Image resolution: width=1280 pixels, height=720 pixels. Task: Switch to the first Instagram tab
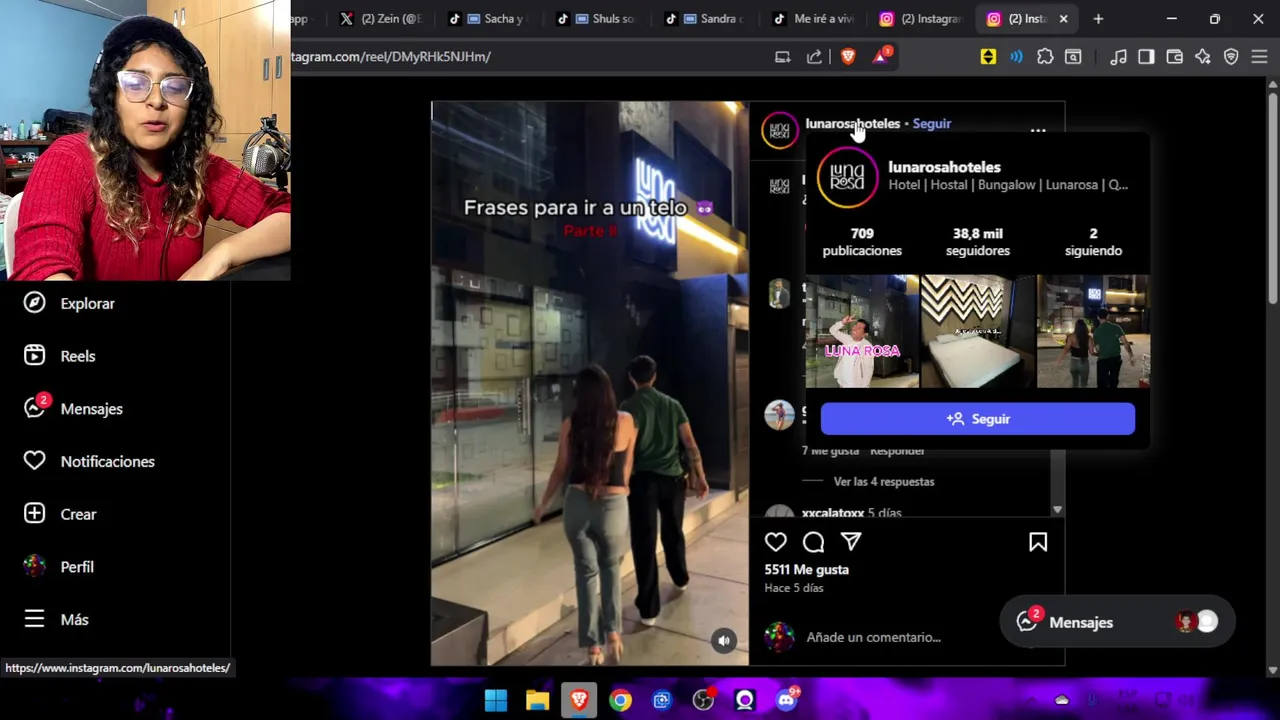pos(921,19)
